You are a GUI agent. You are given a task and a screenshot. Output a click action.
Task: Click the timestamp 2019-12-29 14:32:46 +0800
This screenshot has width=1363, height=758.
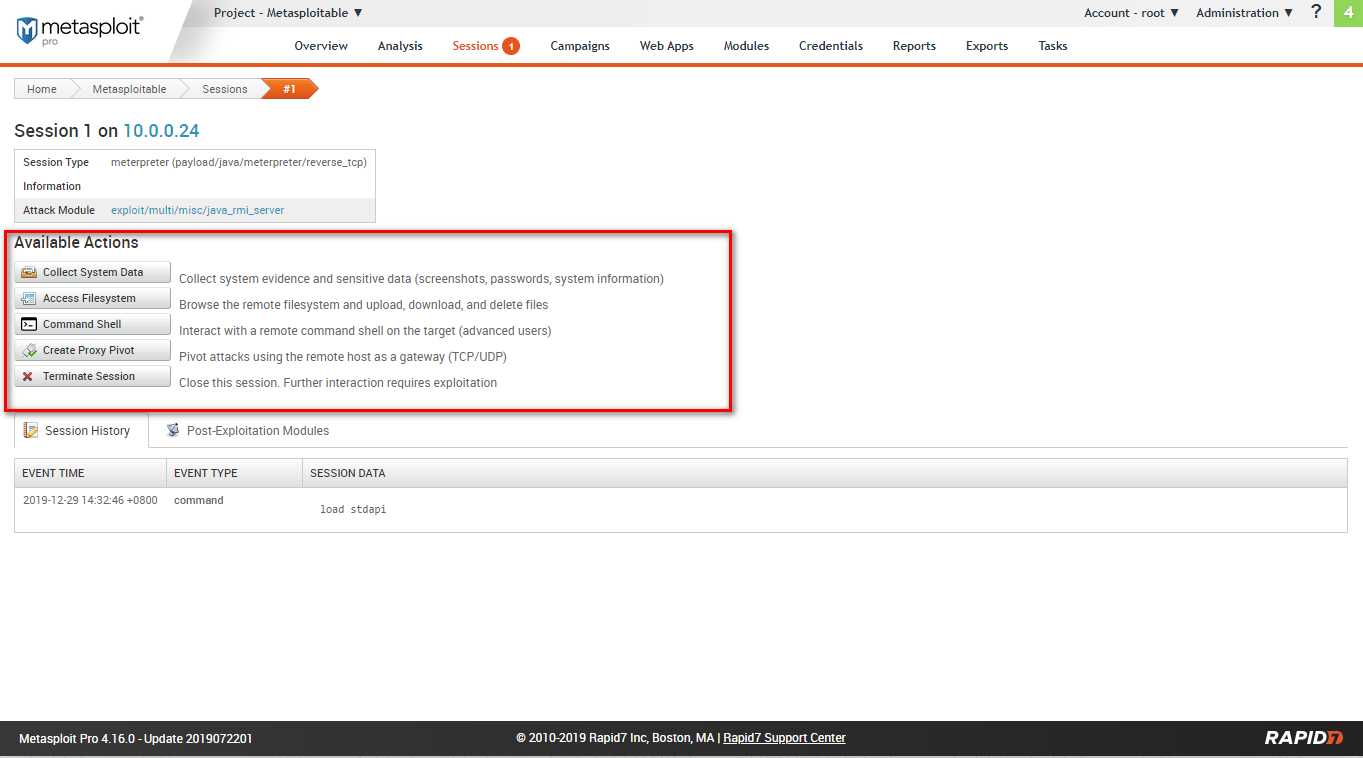90,500
